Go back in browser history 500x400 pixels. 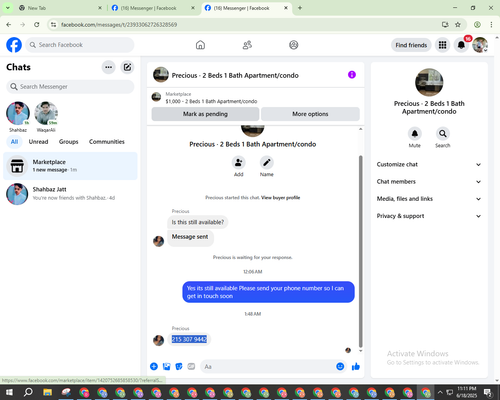(9, 25)
